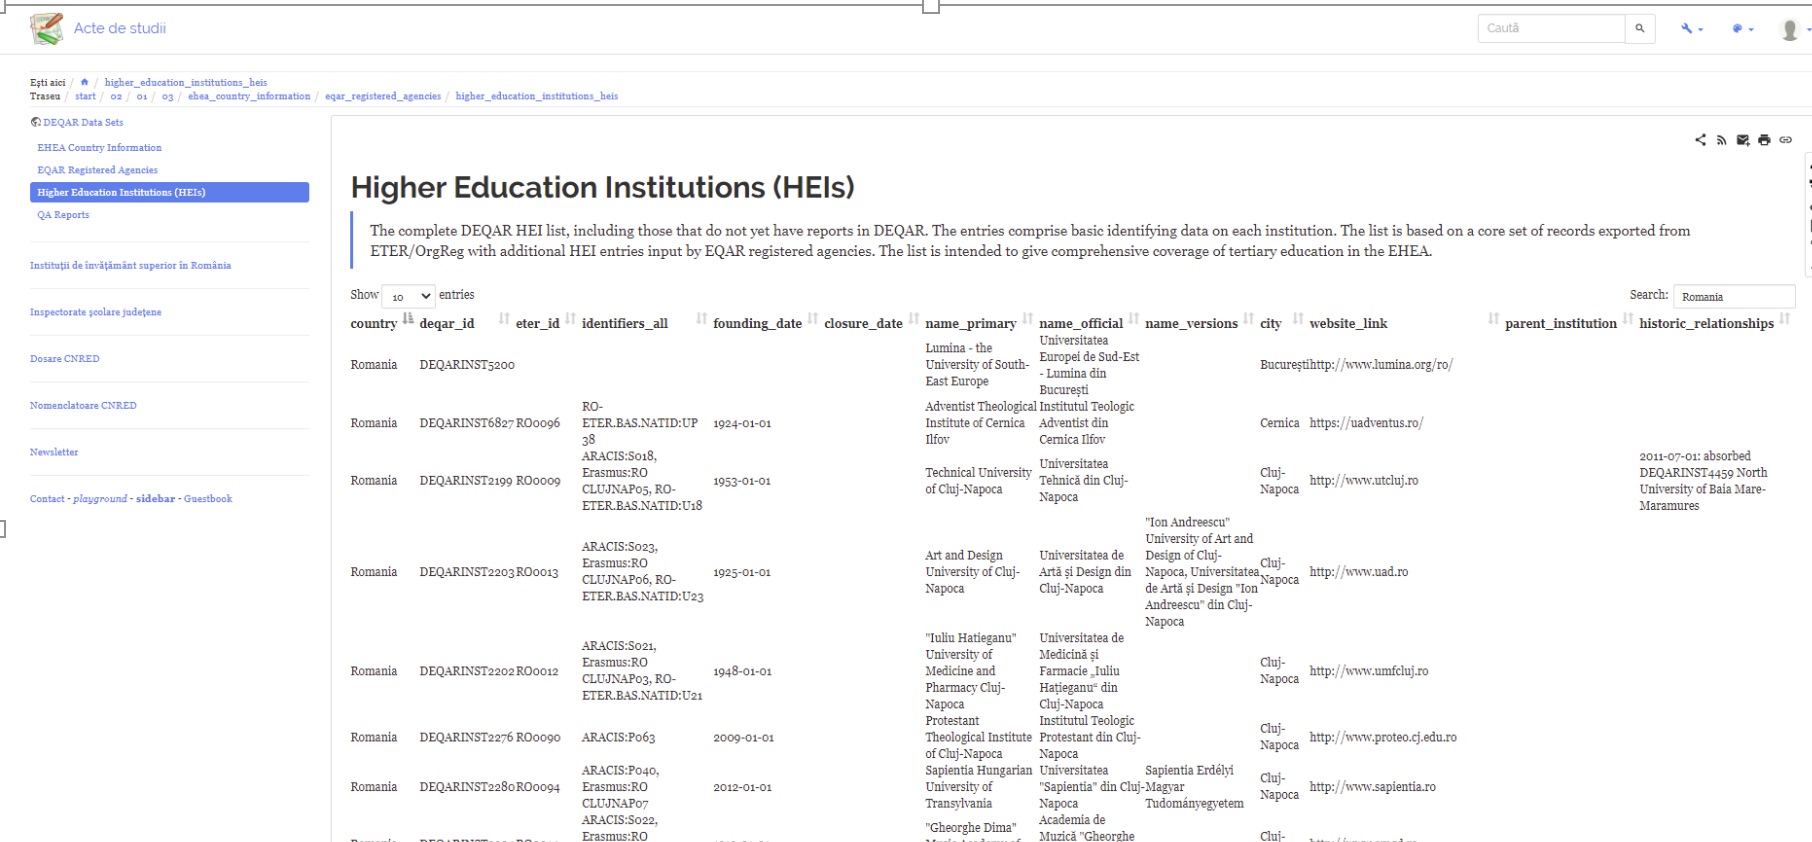
Task: Click the playground link in sidebar
Action: pos(100,498)
